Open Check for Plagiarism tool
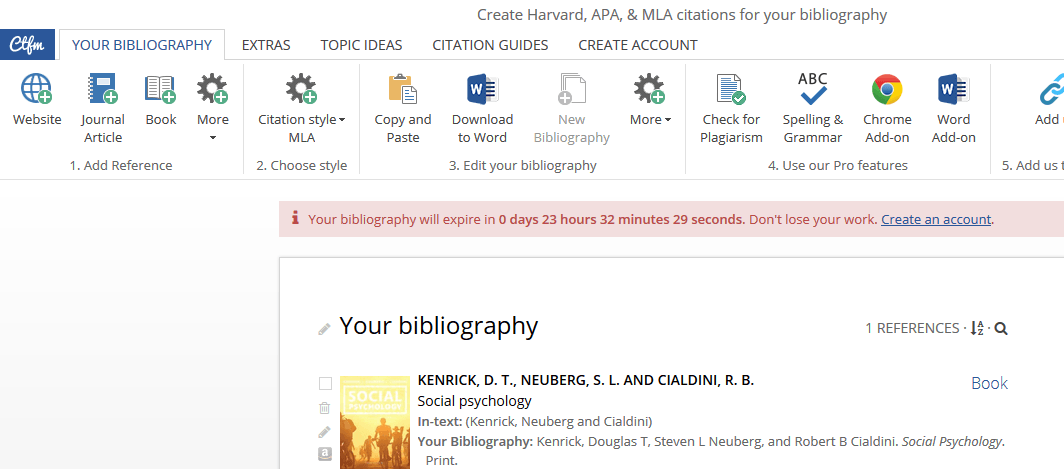The height and width of the screenshot is (469, 1064). point(731,91)
